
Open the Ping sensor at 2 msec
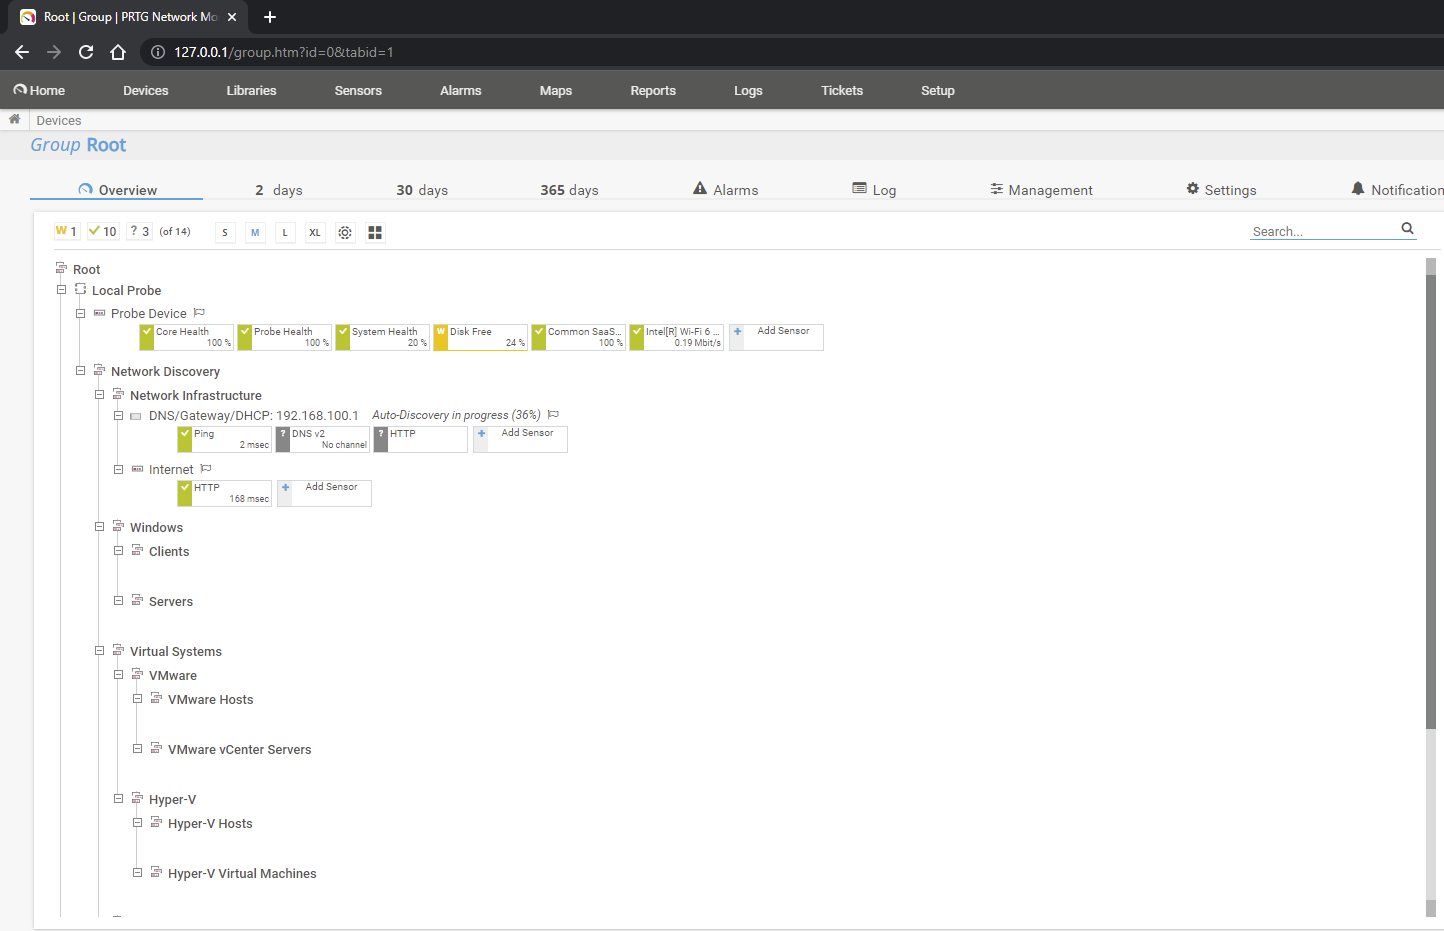coord(225,439)
